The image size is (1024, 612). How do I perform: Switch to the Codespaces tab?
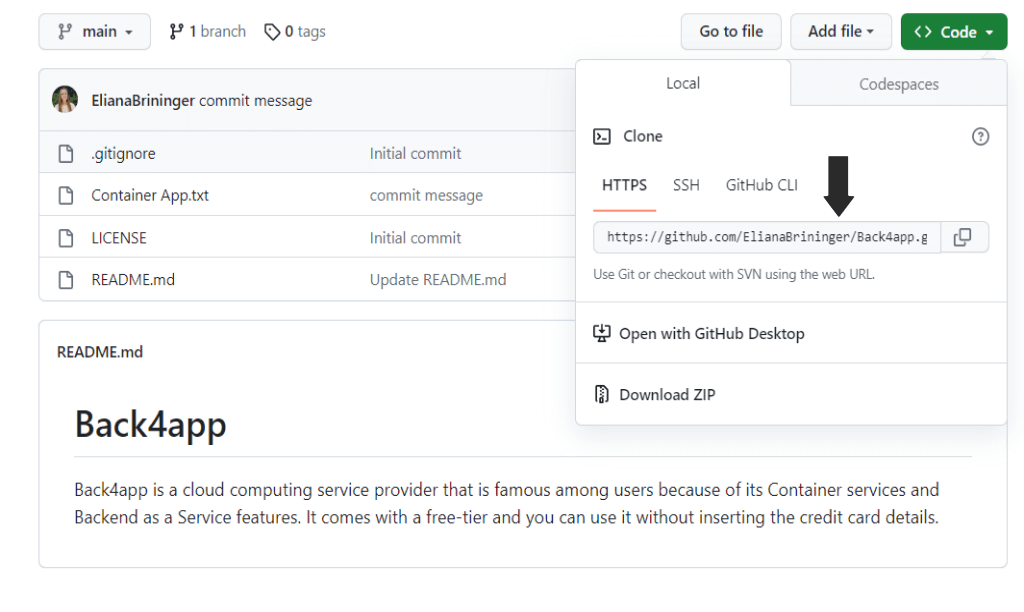tap(899, 84)
